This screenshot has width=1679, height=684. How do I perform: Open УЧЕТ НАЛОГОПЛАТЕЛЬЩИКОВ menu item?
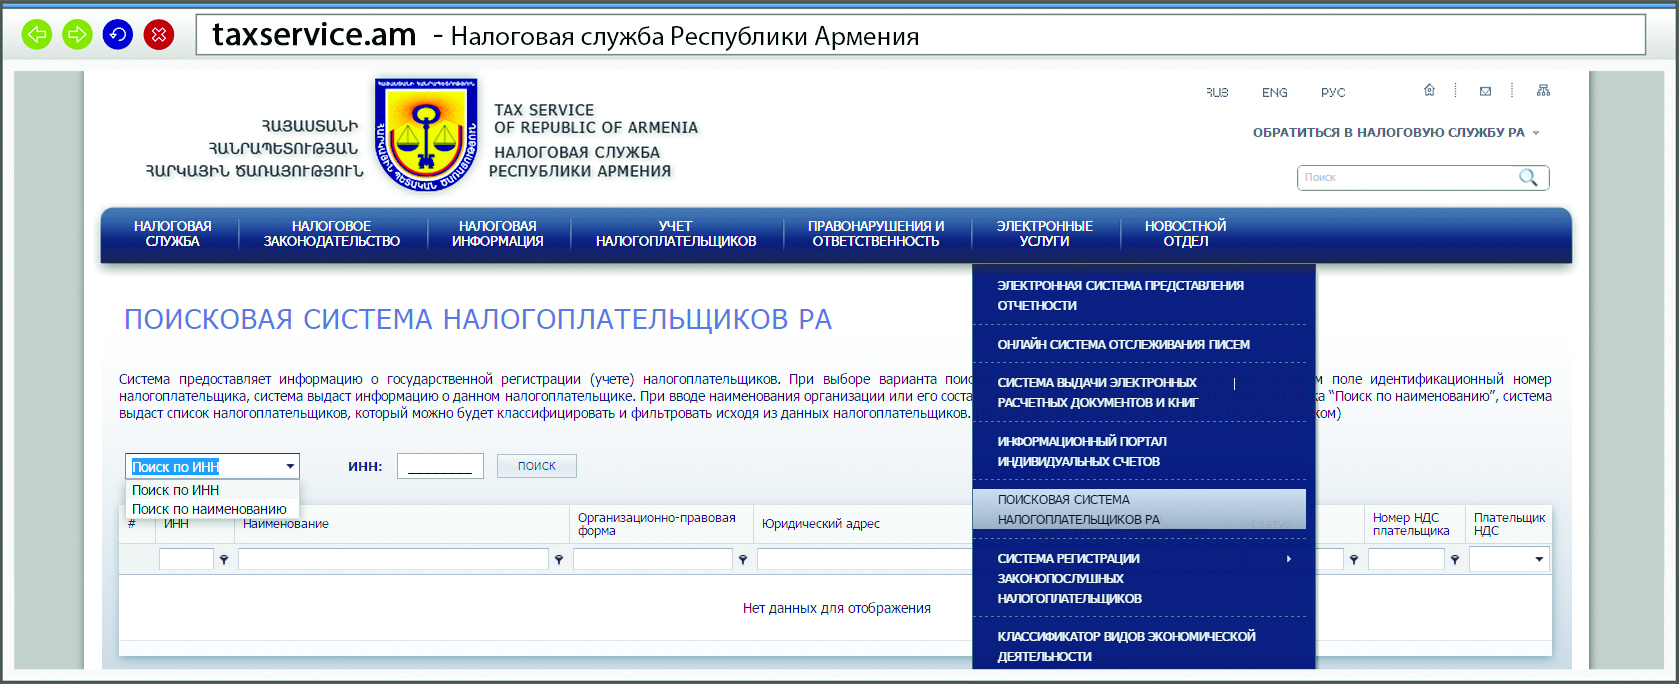(676, 234)
